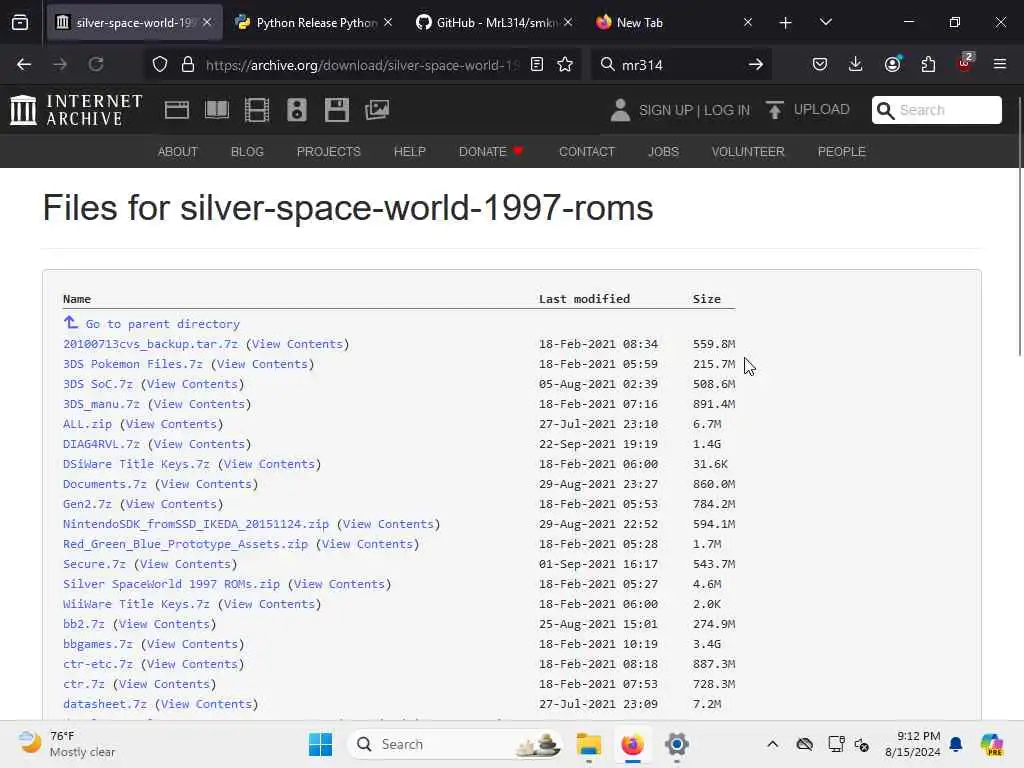This screenshot has width=1024, height=768.
Task: Open the extensions puzzle icon
Action: point(928,65)
